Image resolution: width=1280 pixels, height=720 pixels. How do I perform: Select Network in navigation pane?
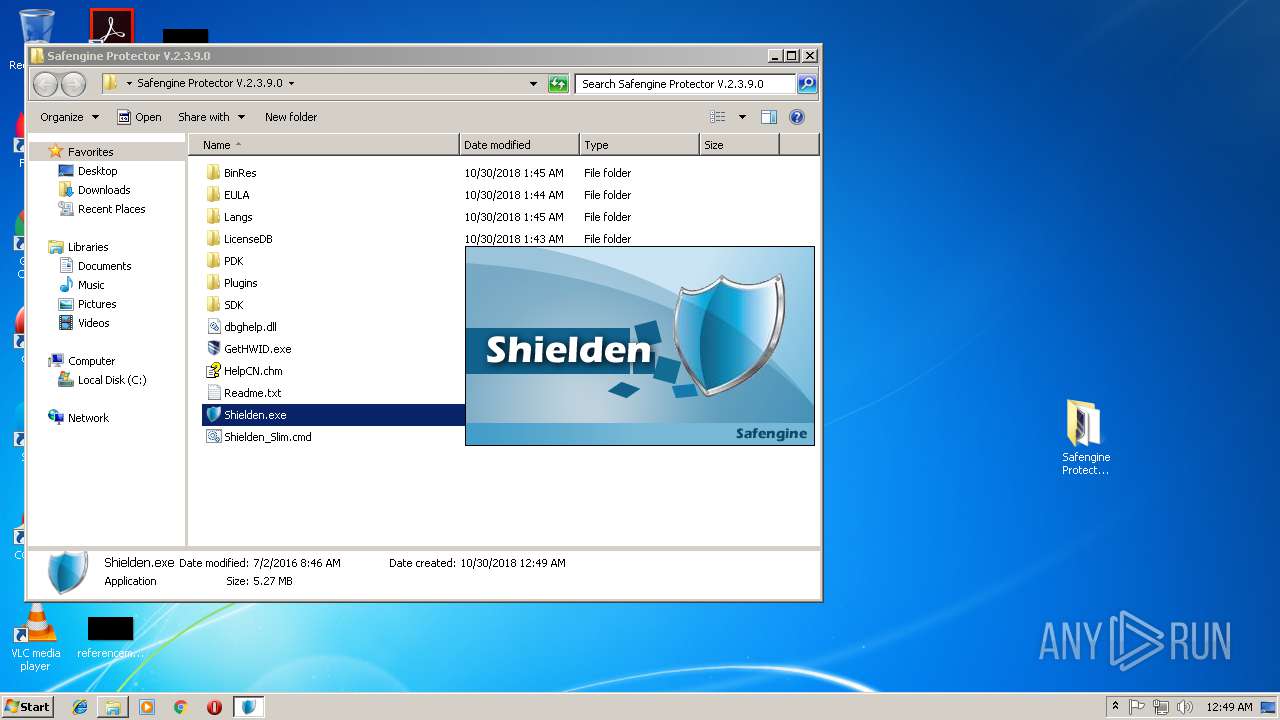[88, 418]
